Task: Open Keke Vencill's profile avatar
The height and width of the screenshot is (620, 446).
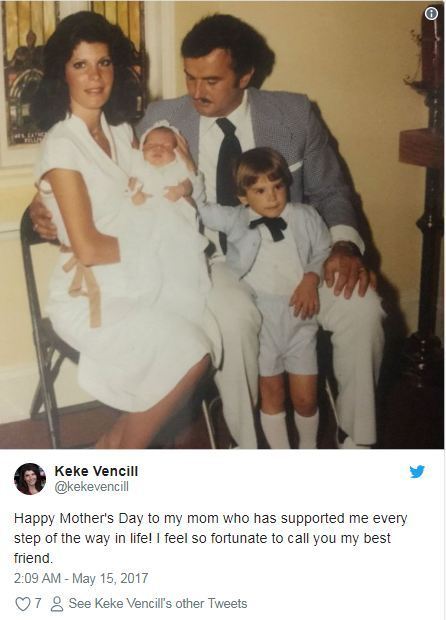Action: point(30,479)
